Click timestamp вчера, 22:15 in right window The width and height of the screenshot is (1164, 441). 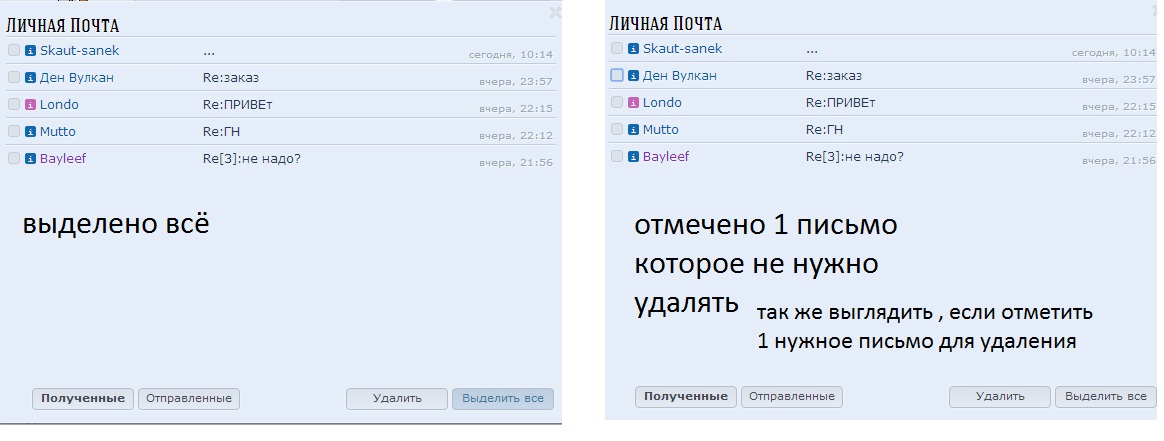point(1119,106)
